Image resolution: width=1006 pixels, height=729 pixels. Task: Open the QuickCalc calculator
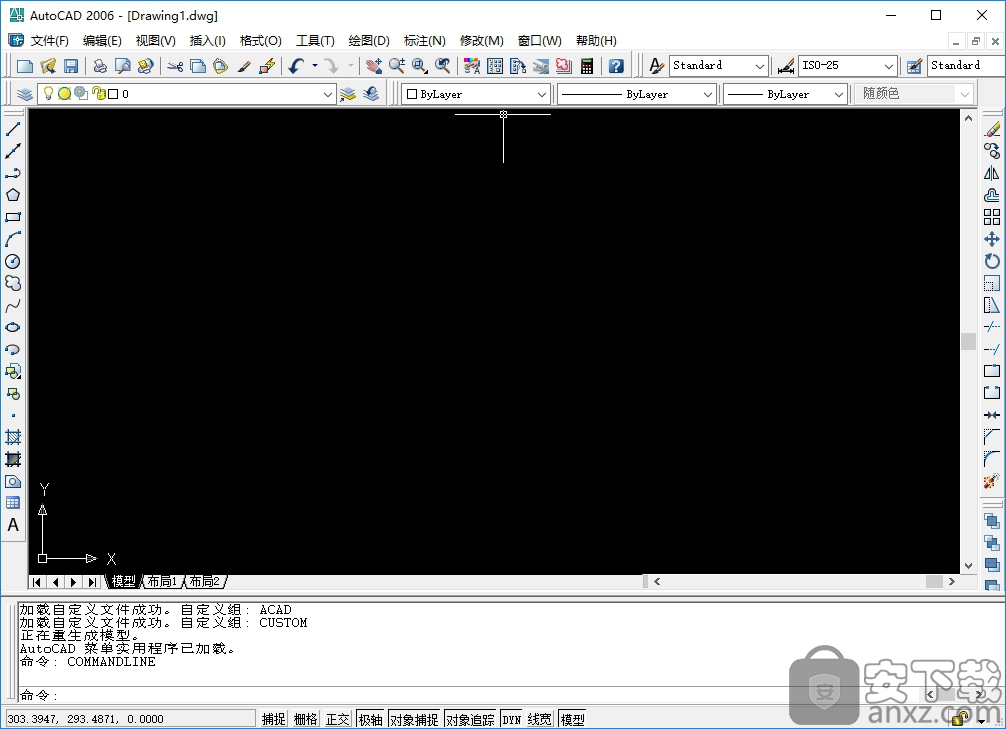pyautogui.click(x=586, y=65)
